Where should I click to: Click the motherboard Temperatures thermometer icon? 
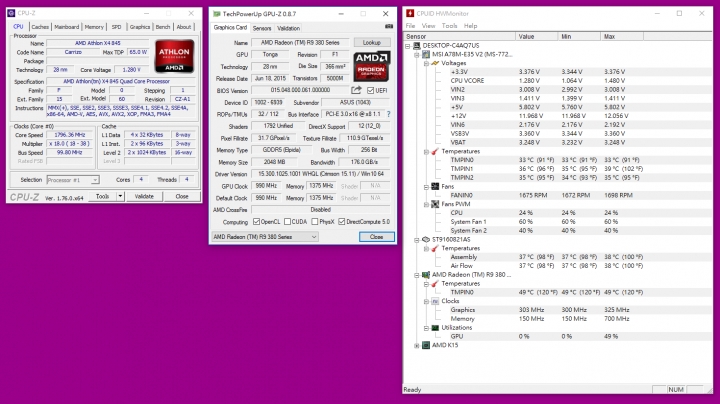pyautogui.click(x=435, y=151)
